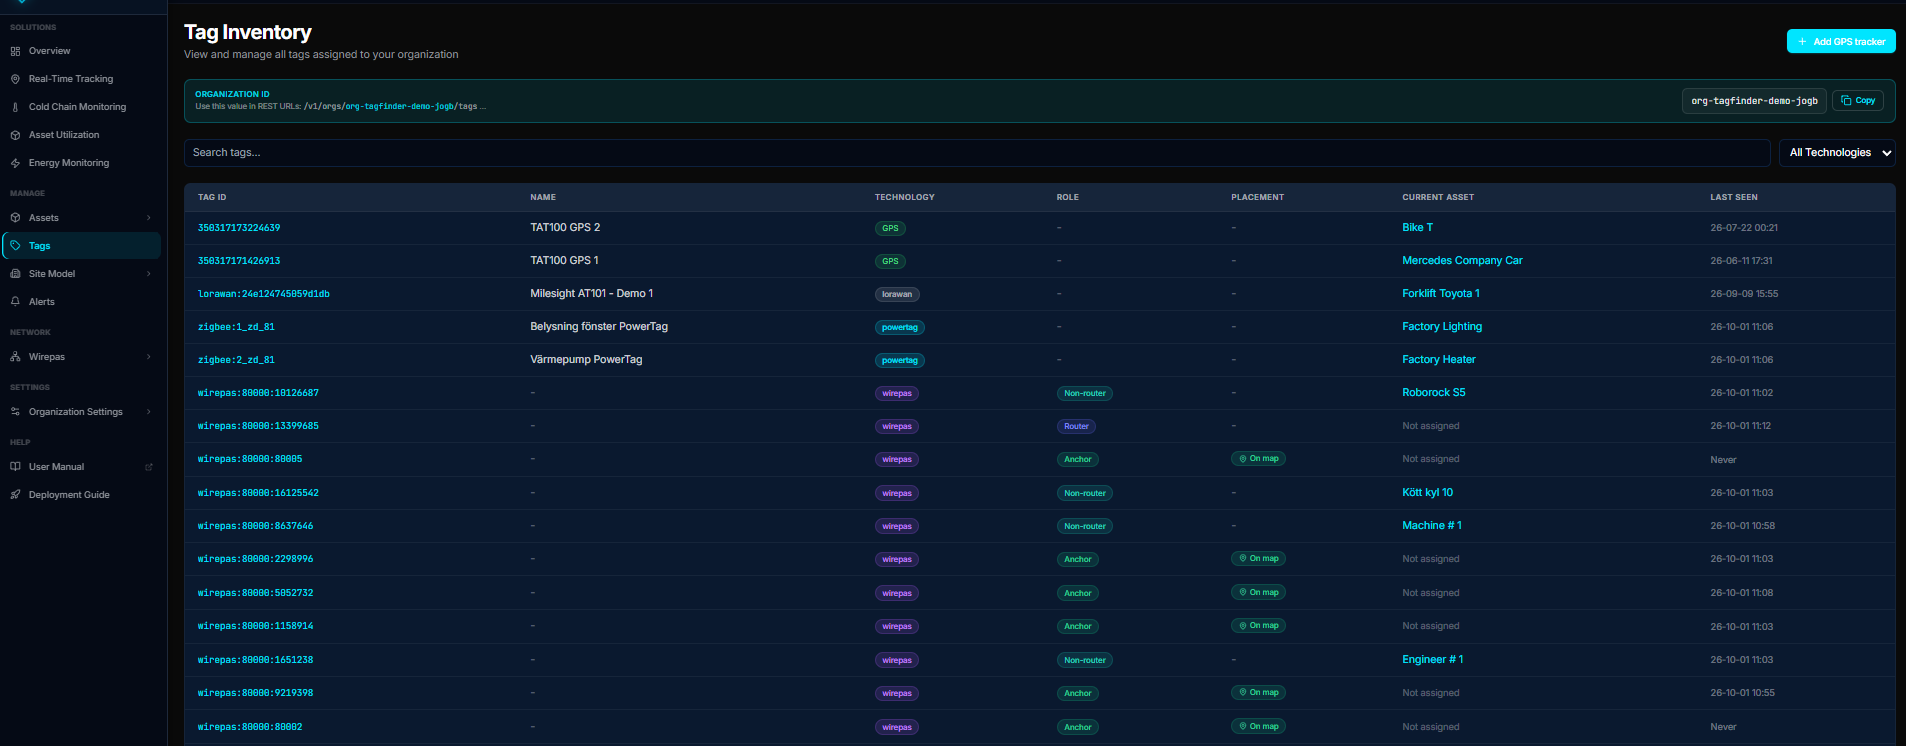Image resolution: width=1906 pixels, height=746 pixels.
Task: Open the Engineer # 1 asset link
Action: (x=1433, y=660)
